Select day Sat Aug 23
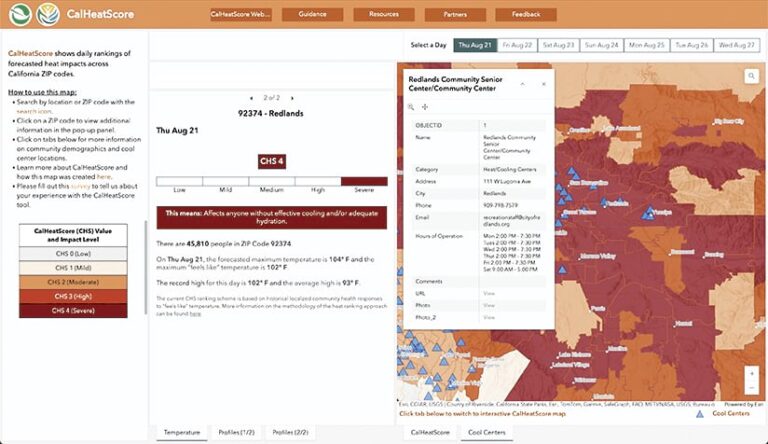Viewport: 768px width, 444px height. (x=558, y=45)
